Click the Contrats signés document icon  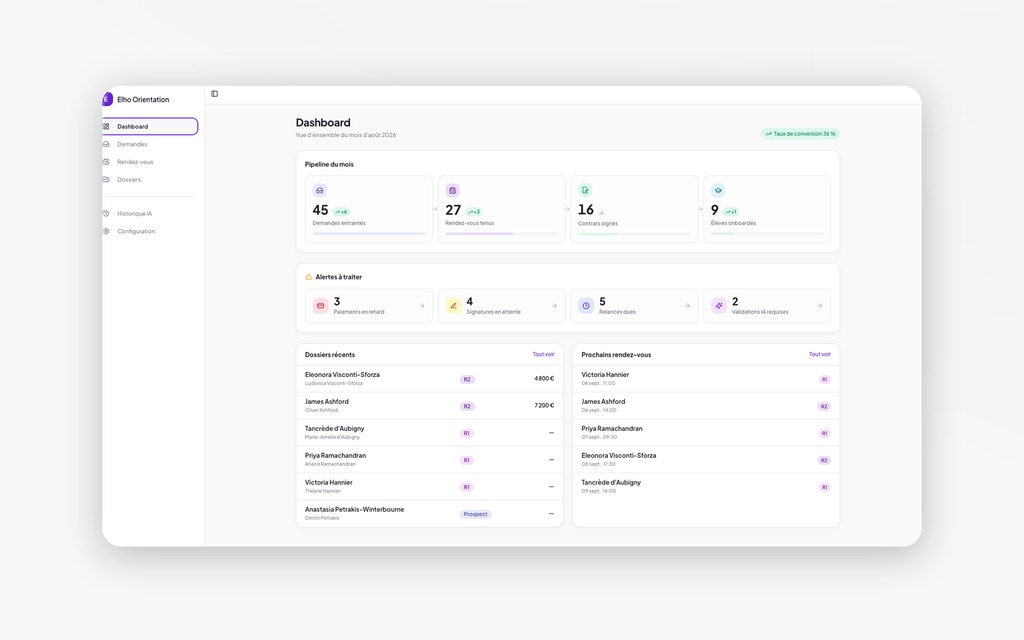(585, 191)
